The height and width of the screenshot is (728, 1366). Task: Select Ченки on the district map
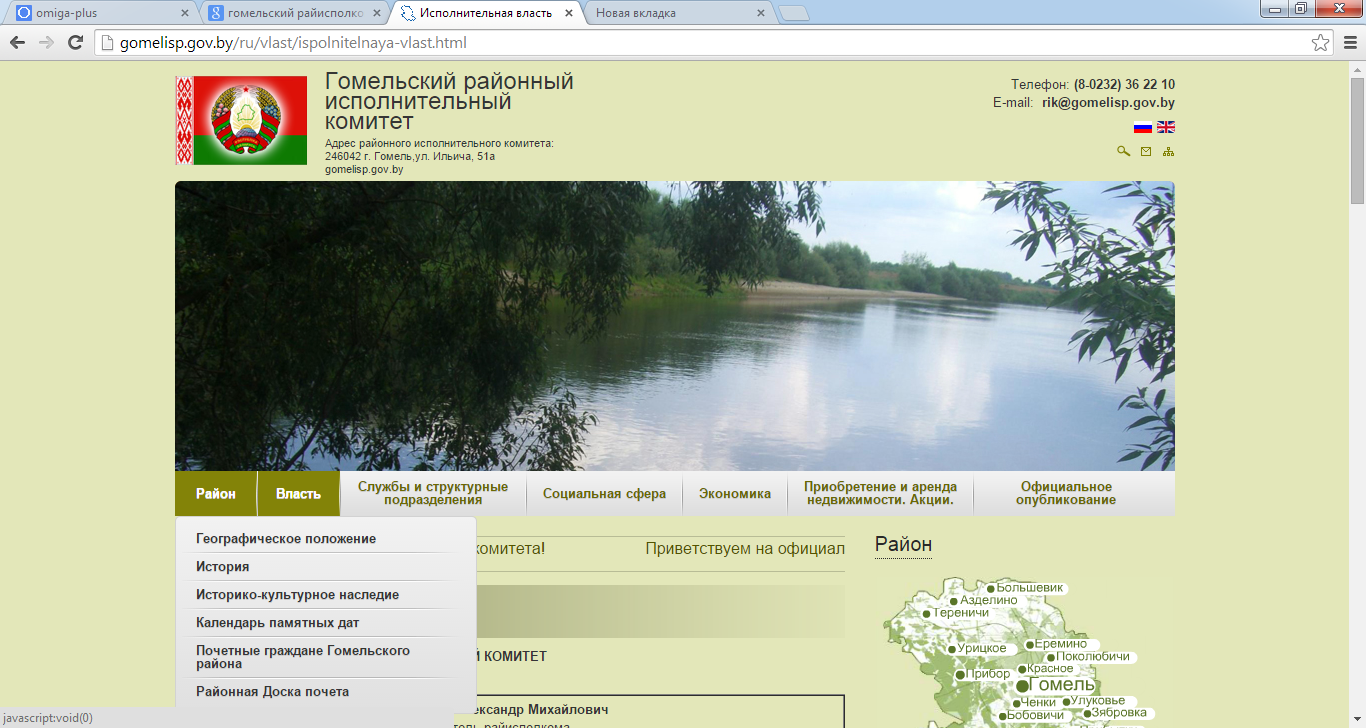(x=1034, y=703)
